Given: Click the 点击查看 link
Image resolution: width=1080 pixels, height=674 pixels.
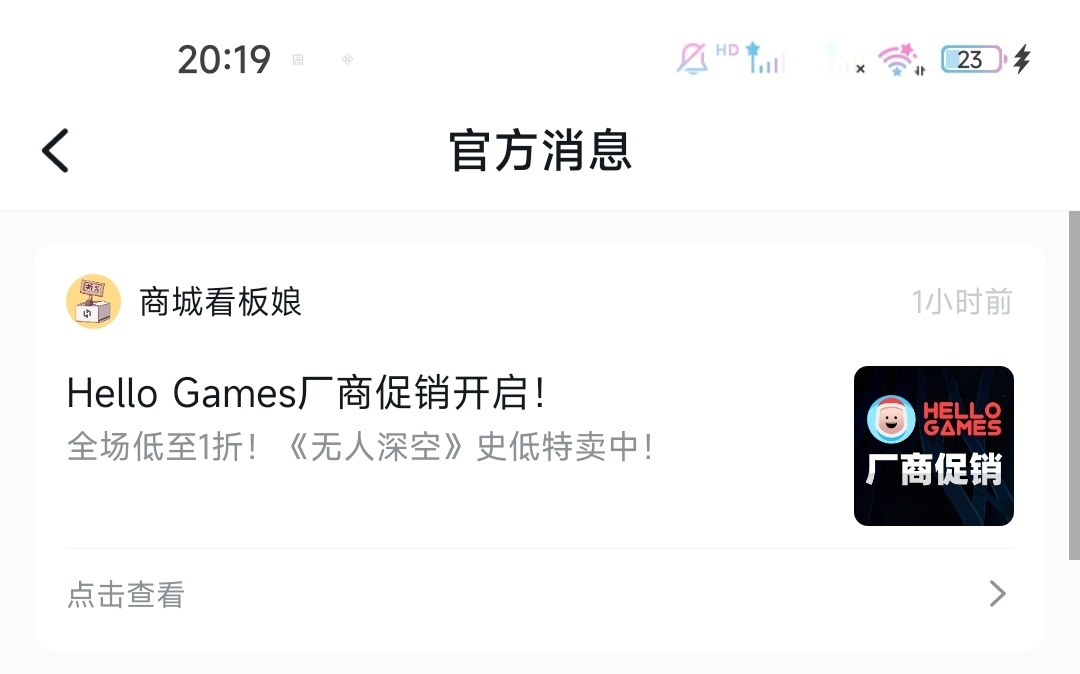Looking at the screenshot, I should 126,595.
